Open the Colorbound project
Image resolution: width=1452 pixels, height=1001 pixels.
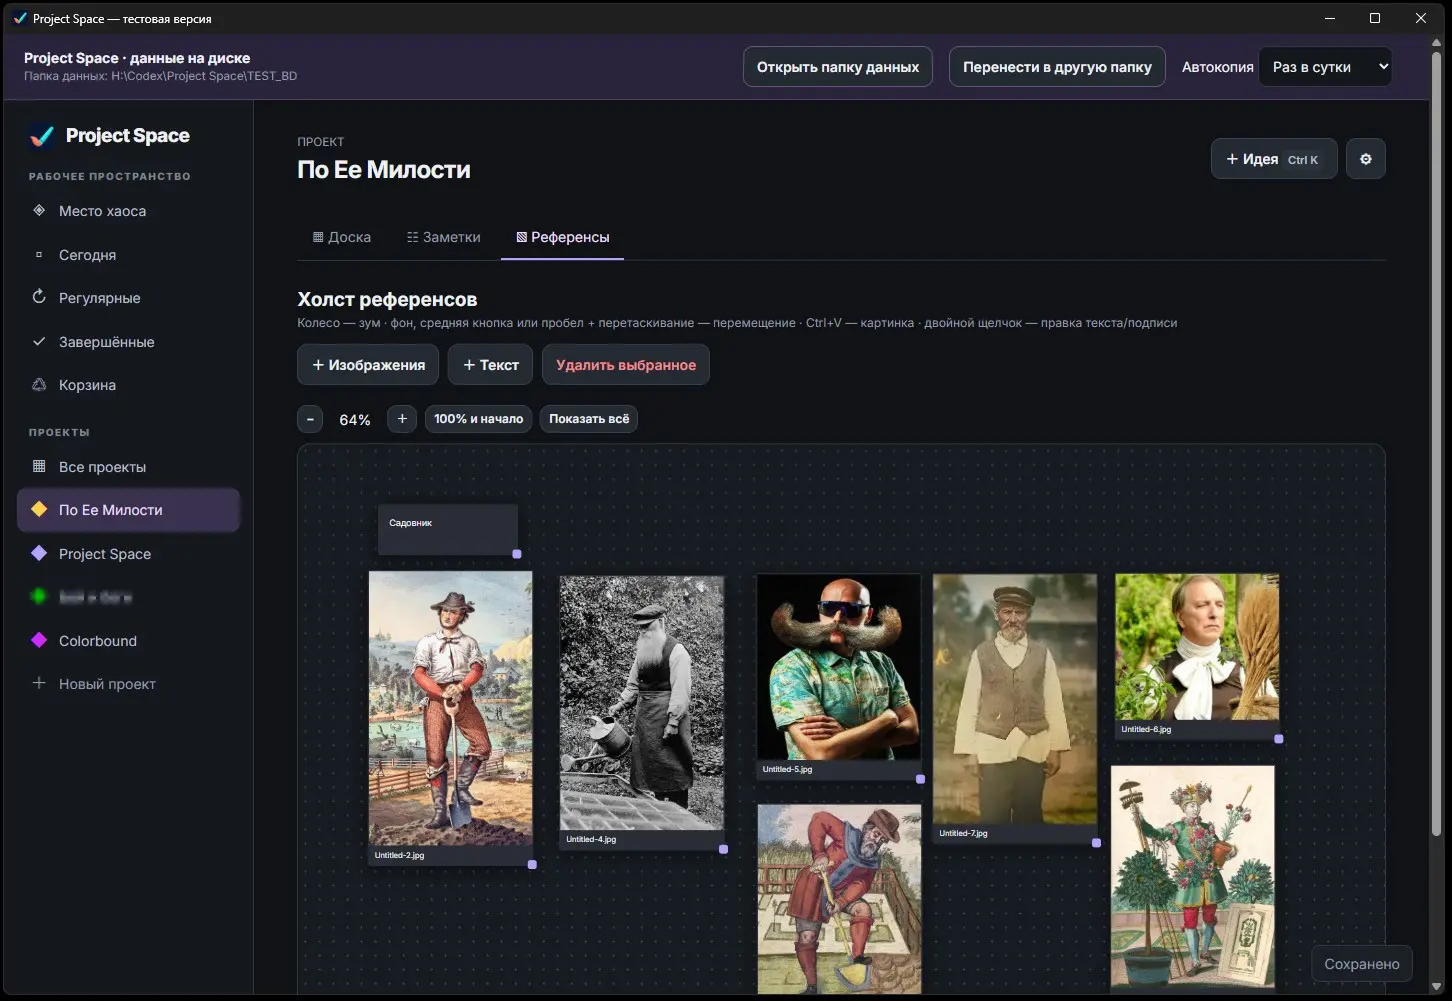(129, 640)
